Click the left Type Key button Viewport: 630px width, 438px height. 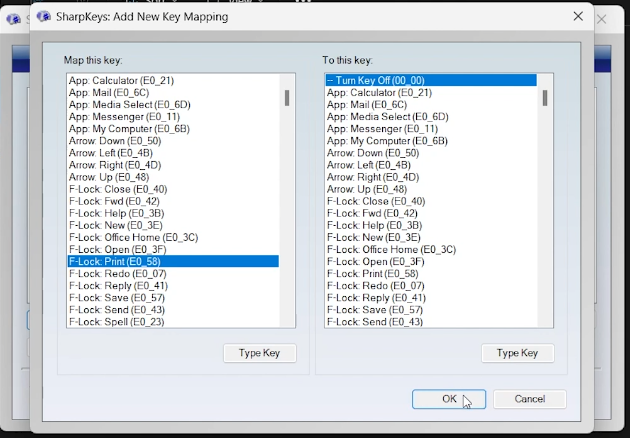pyautogui.click(x=259, y=352)
